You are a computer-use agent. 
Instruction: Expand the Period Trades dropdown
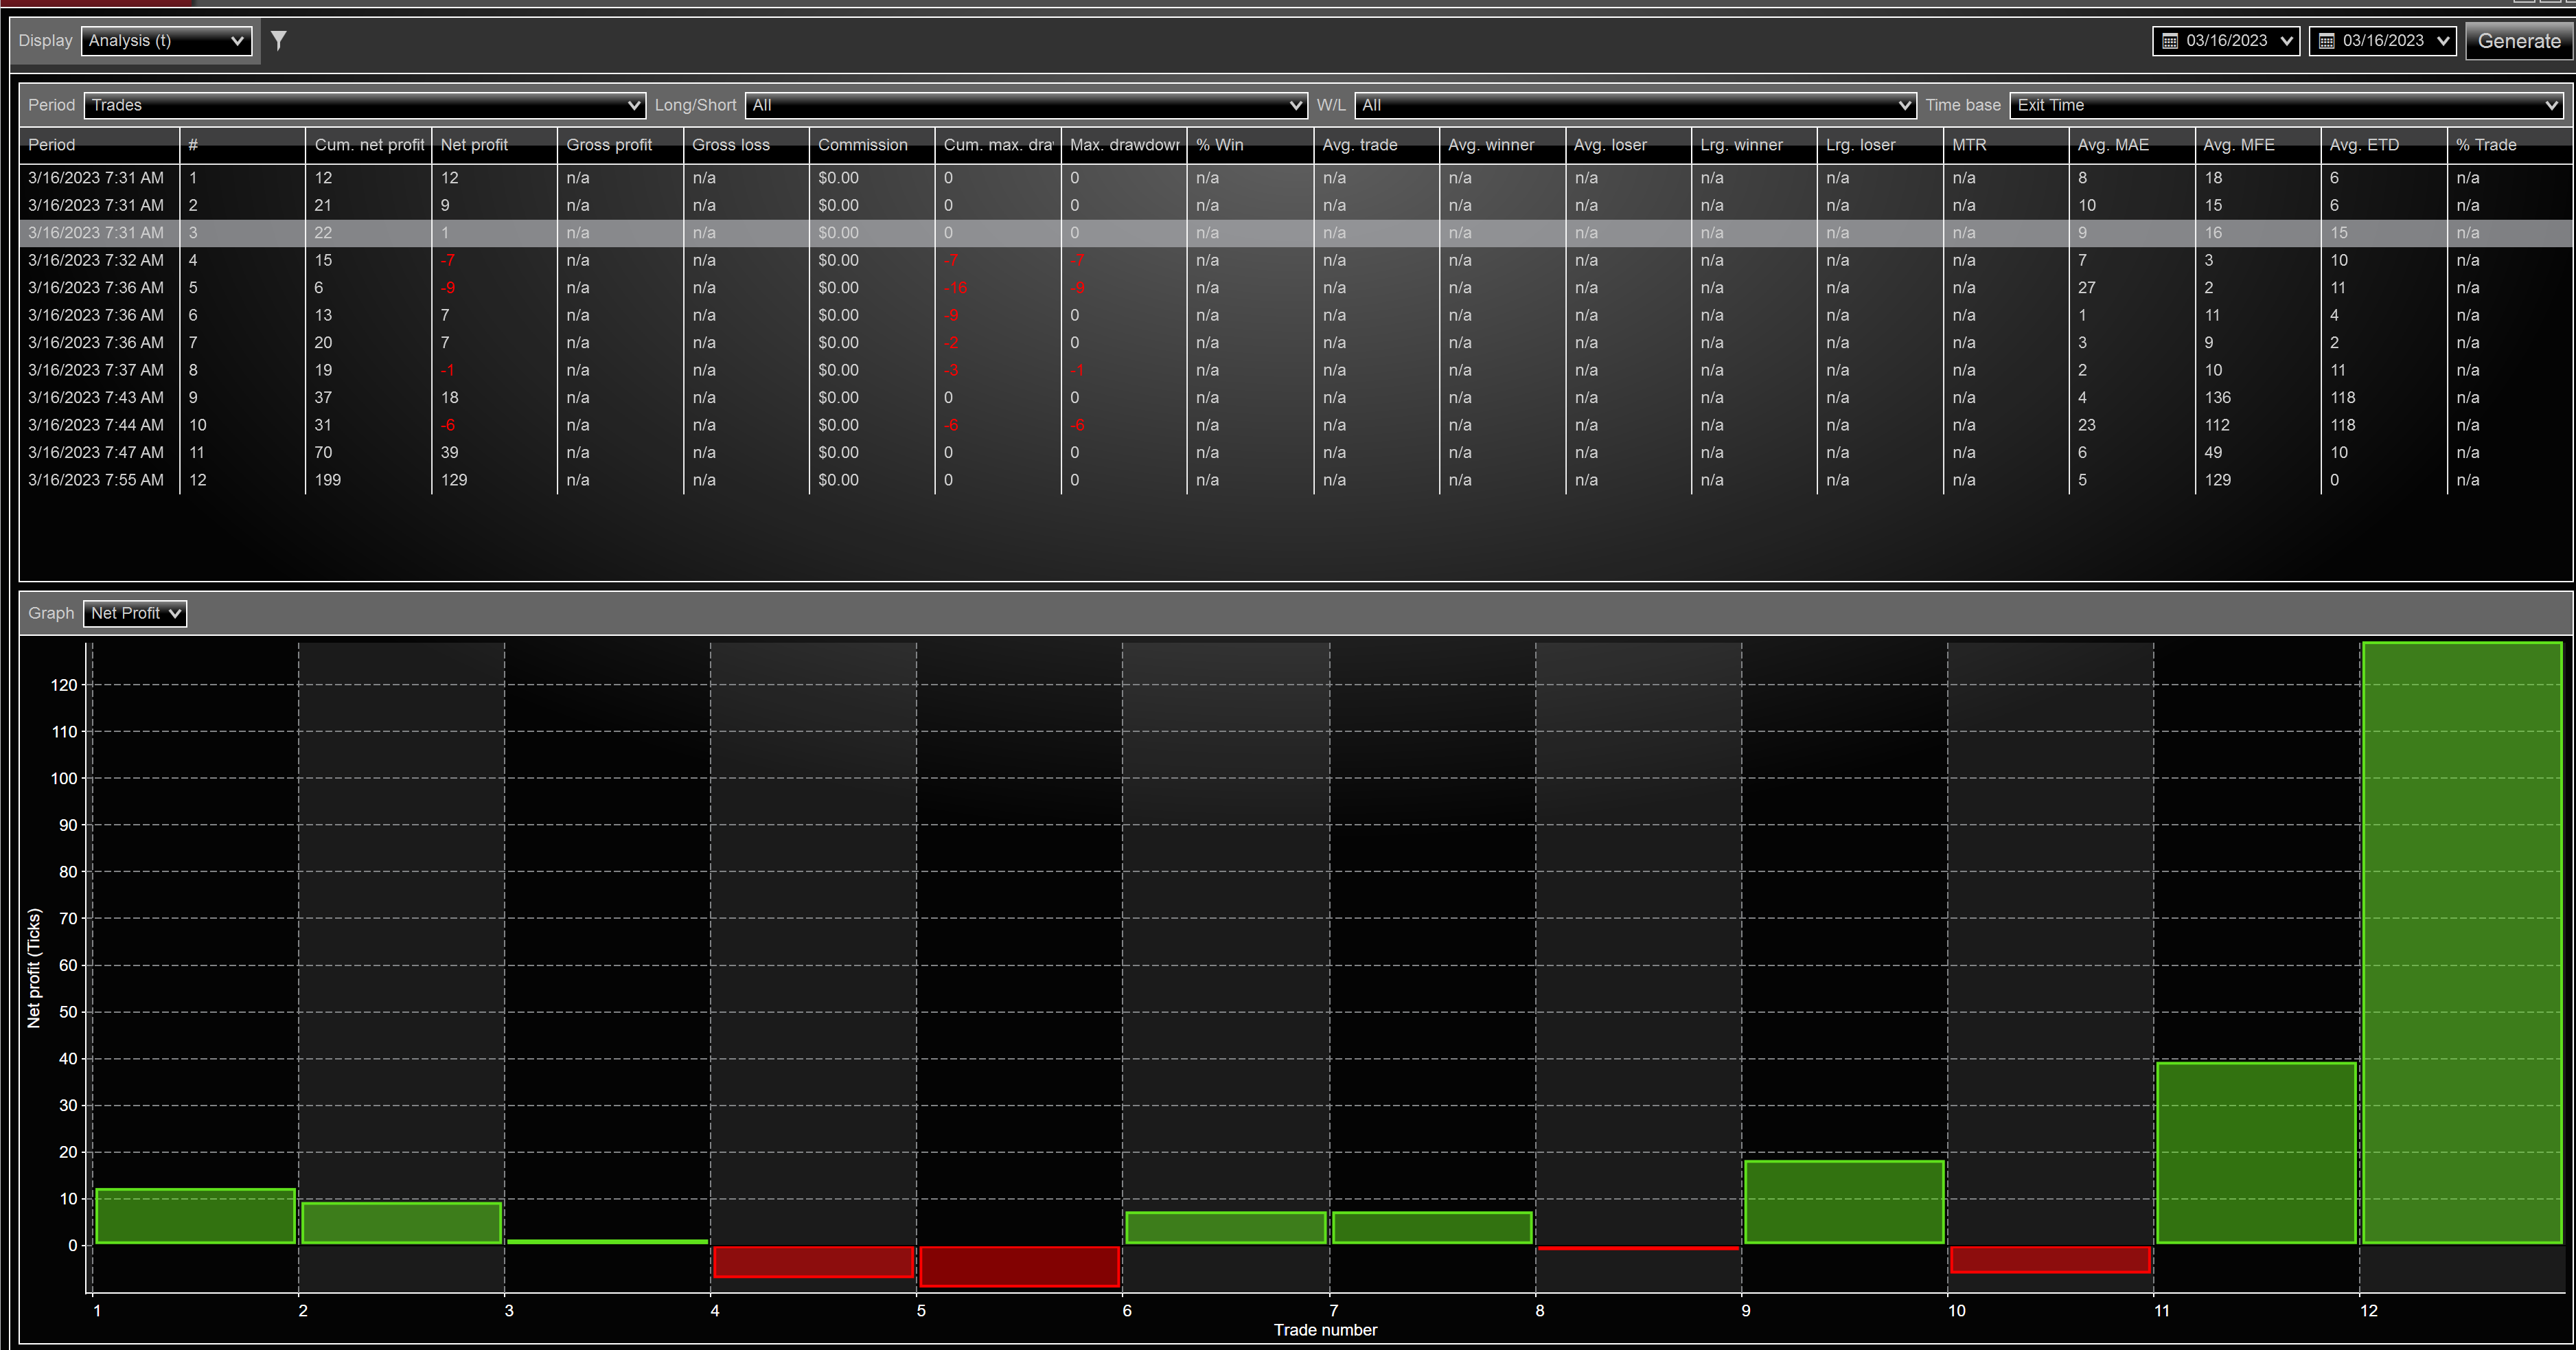click(364, 105)
